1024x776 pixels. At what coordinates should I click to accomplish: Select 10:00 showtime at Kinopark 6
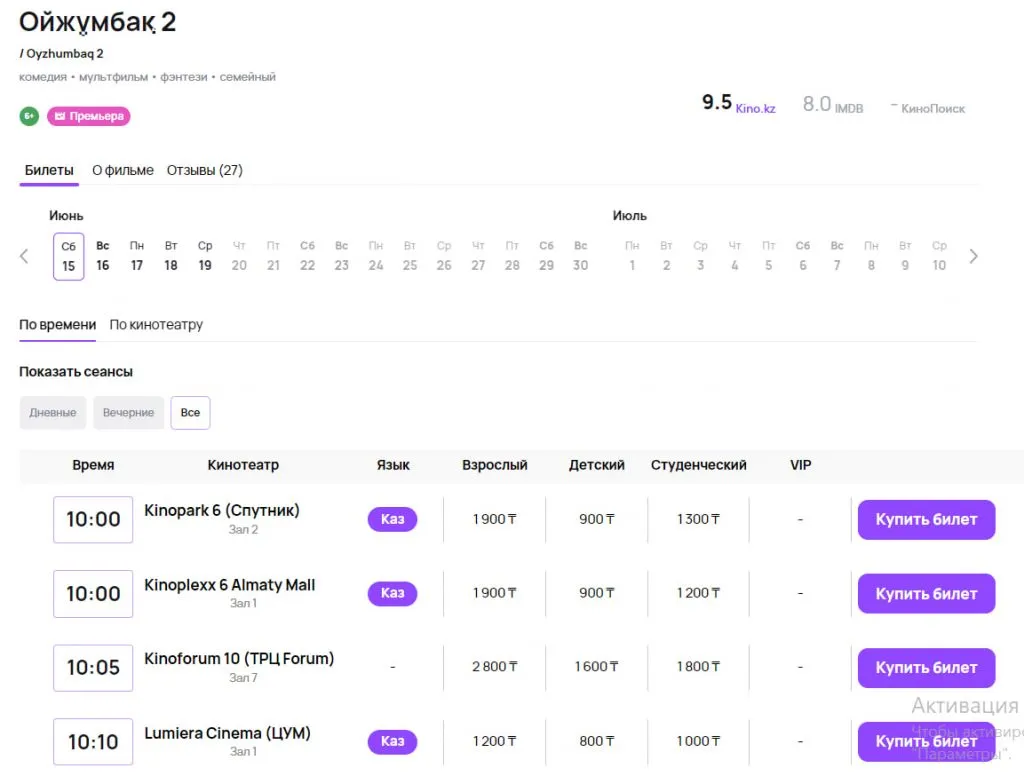tap(93, 519)
